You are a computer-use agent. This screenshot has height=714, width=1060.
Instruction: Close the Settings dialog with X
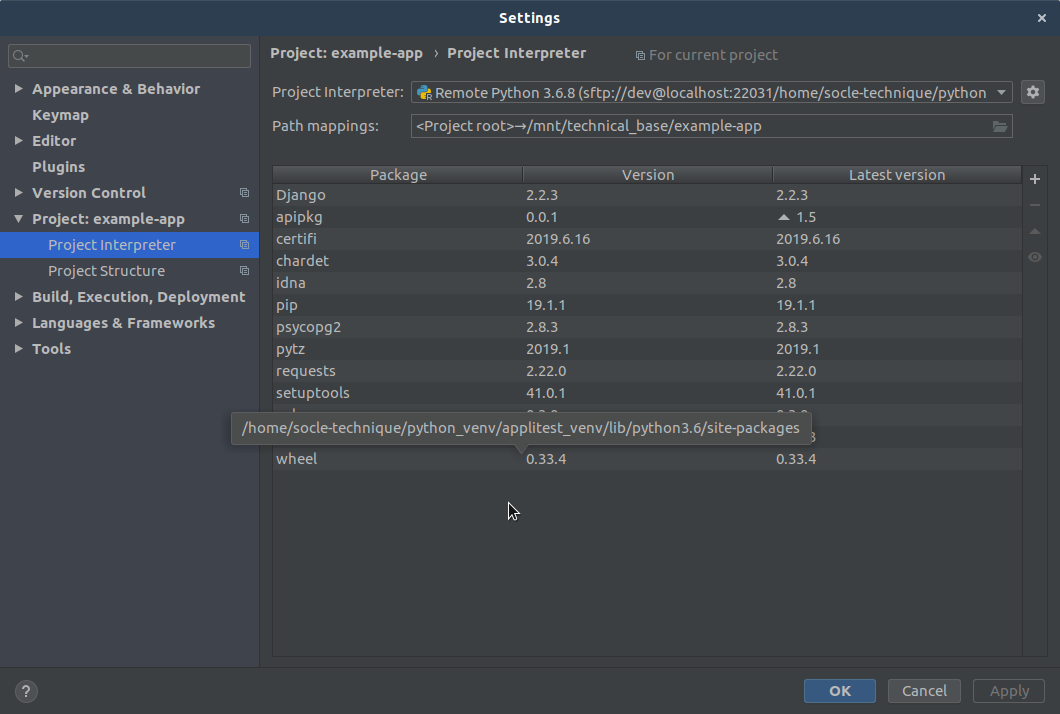pos(1042,18)
